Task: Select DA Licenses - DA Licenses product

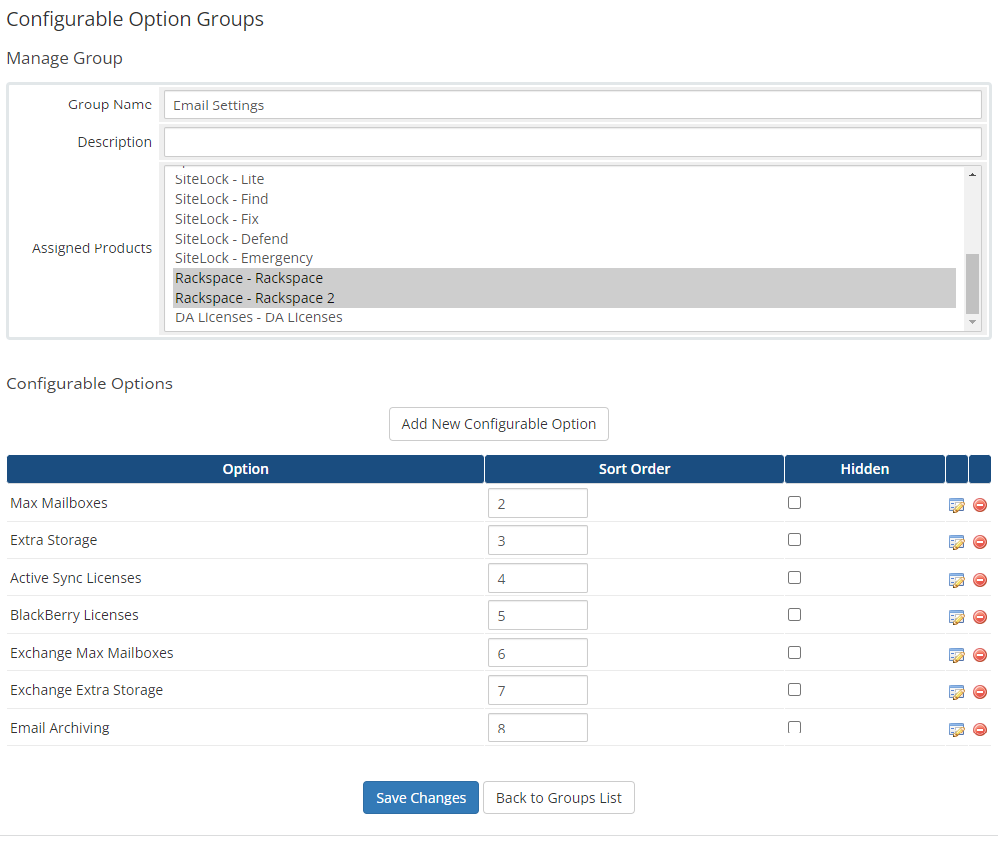Action: (565, 318)
